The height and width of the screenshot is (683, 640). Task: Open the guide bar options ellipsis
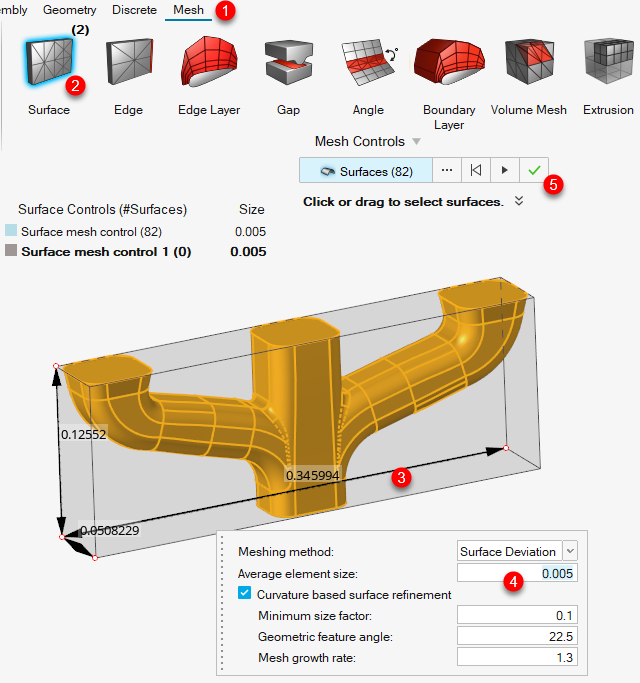point(447,171)
